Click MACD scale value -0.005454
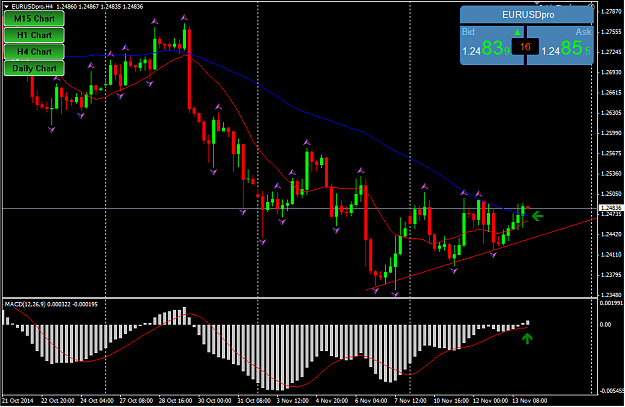 (611, 391)
